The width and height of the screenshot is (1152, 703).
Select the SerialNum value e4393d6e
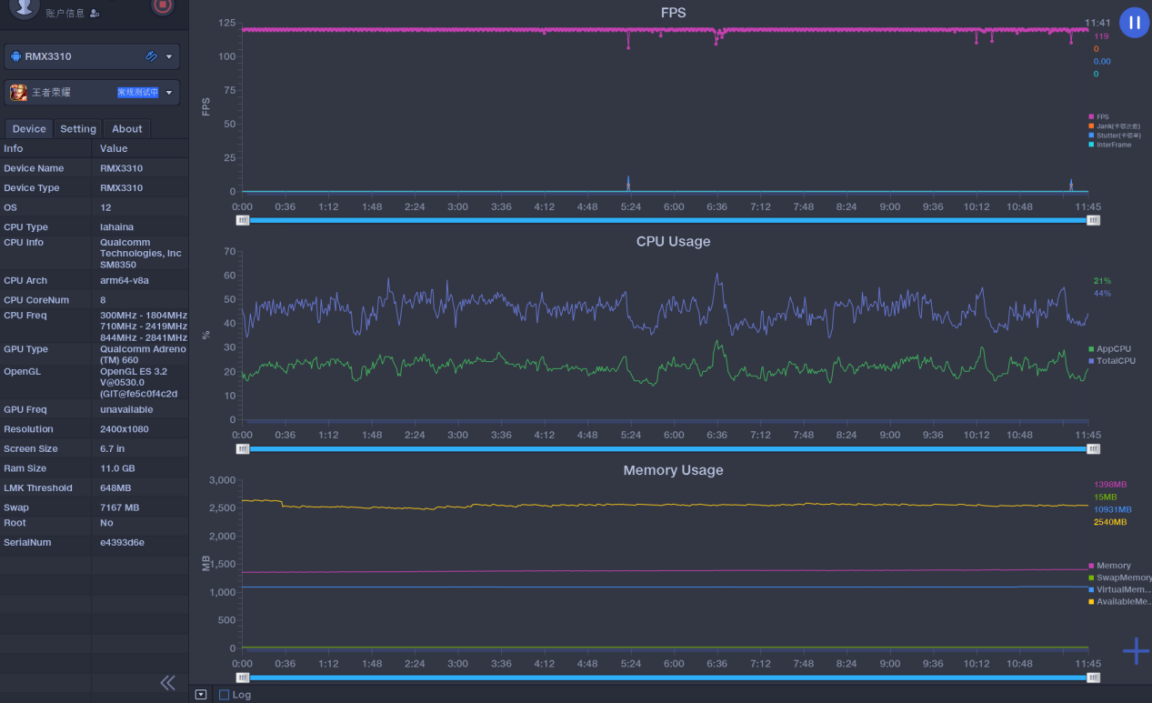[122, 543]
